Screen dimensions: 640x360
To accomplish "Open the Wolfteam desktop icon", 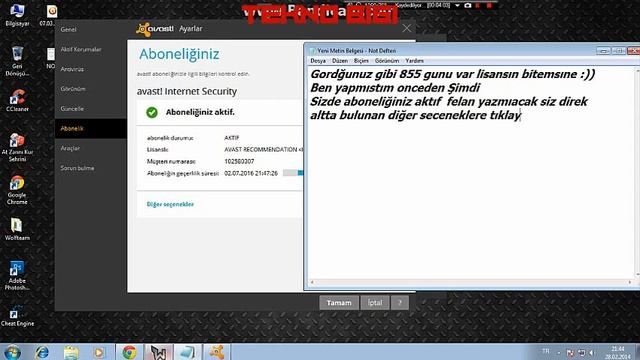I will [x=17, y=229].
